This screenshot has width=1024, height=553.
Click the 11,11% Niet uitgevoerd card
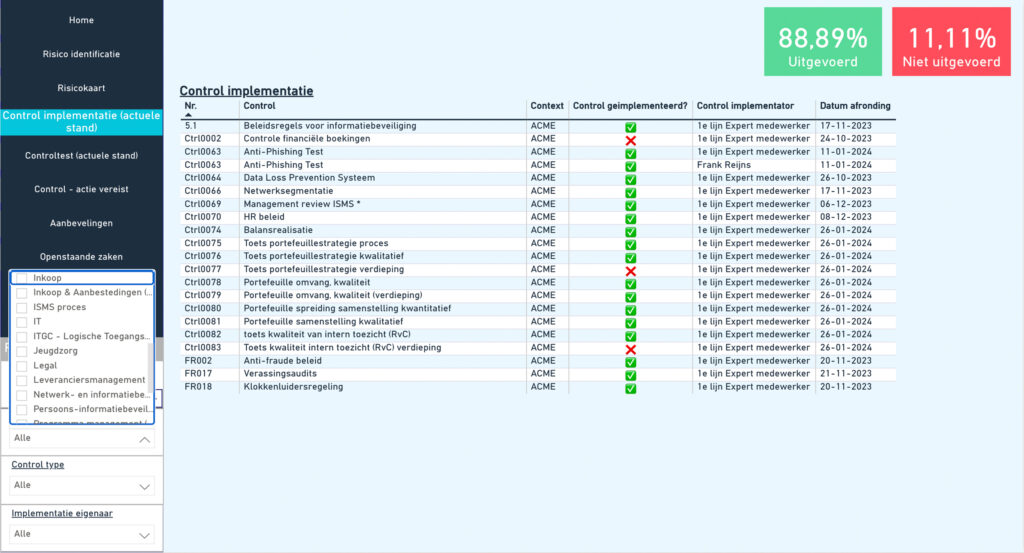pos(952,42)
